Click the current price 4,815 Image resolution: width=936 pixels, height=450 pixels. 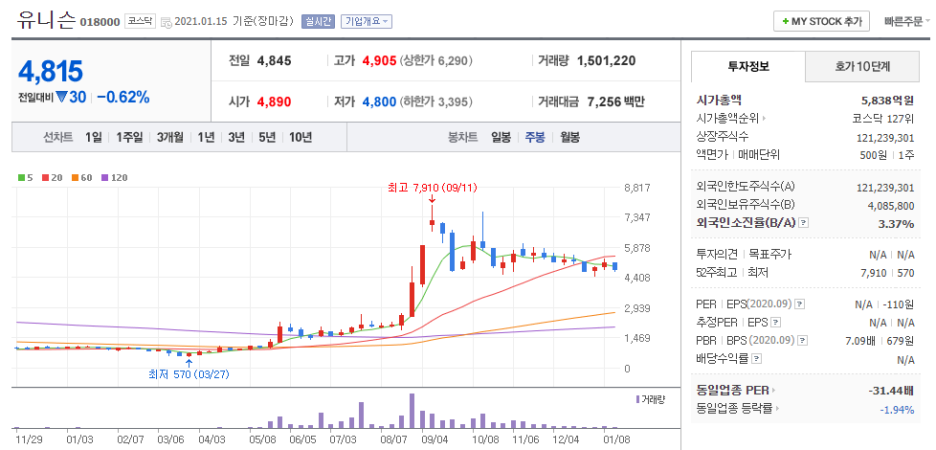[50, 72]
